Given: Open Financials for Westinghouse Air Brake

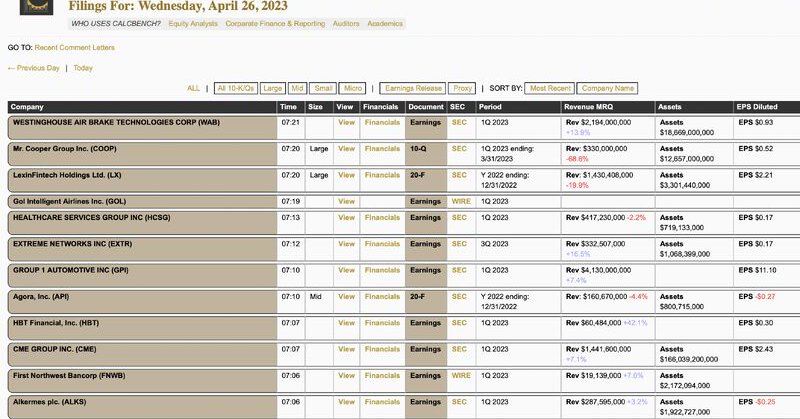Looking at the screenshot, I should click(x=382, y=122).
